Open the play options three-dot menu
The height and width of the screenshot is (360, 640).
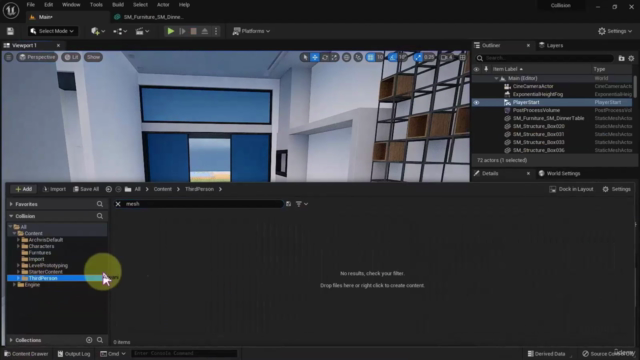(x=216, y=31)
